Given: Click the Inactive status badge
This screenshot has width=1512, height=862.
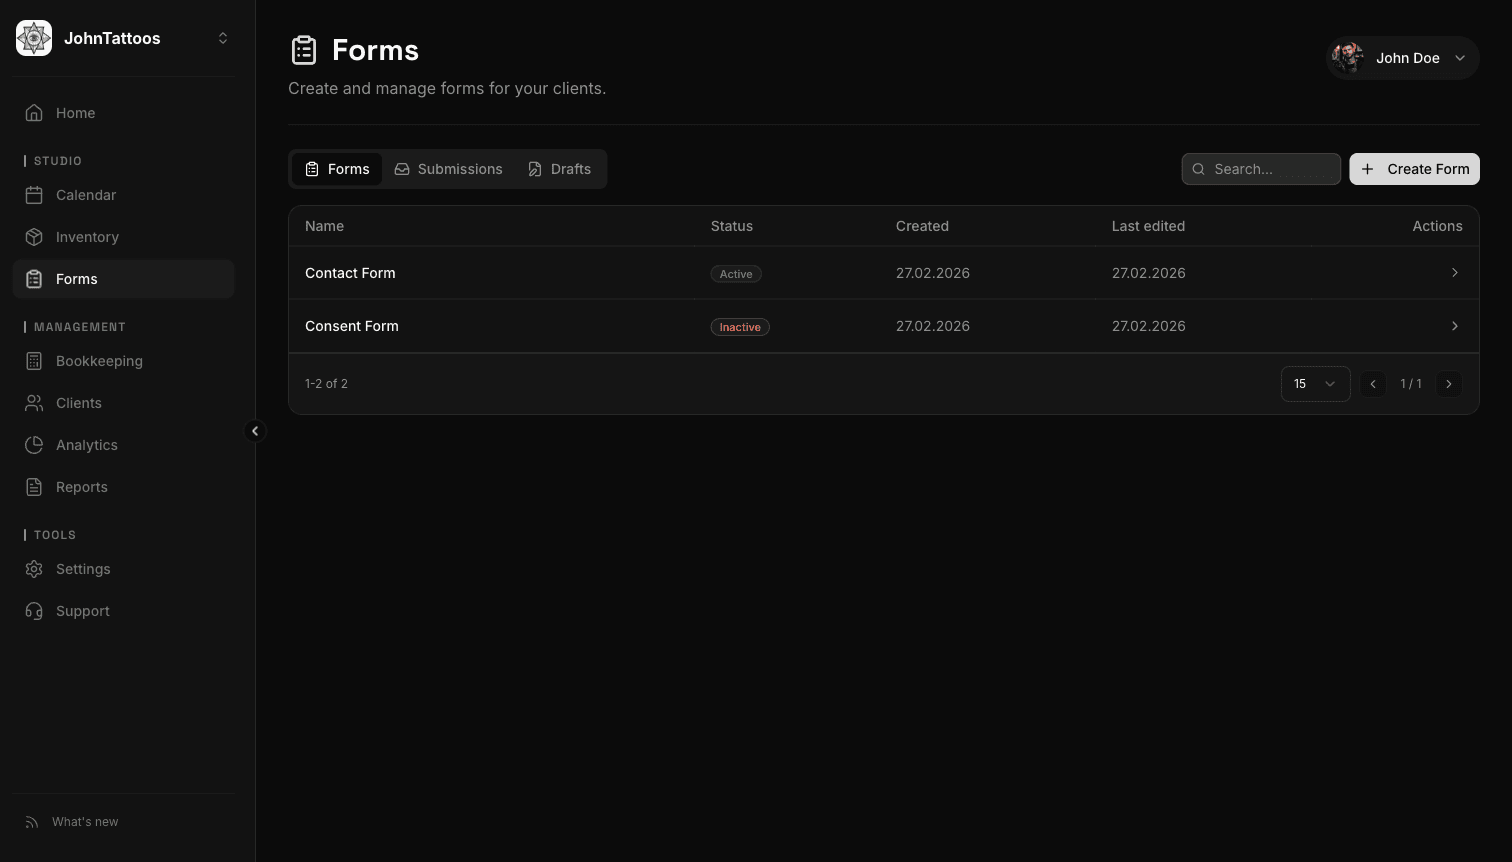Looking at the screenshot, I should click(x=740, y=327).
